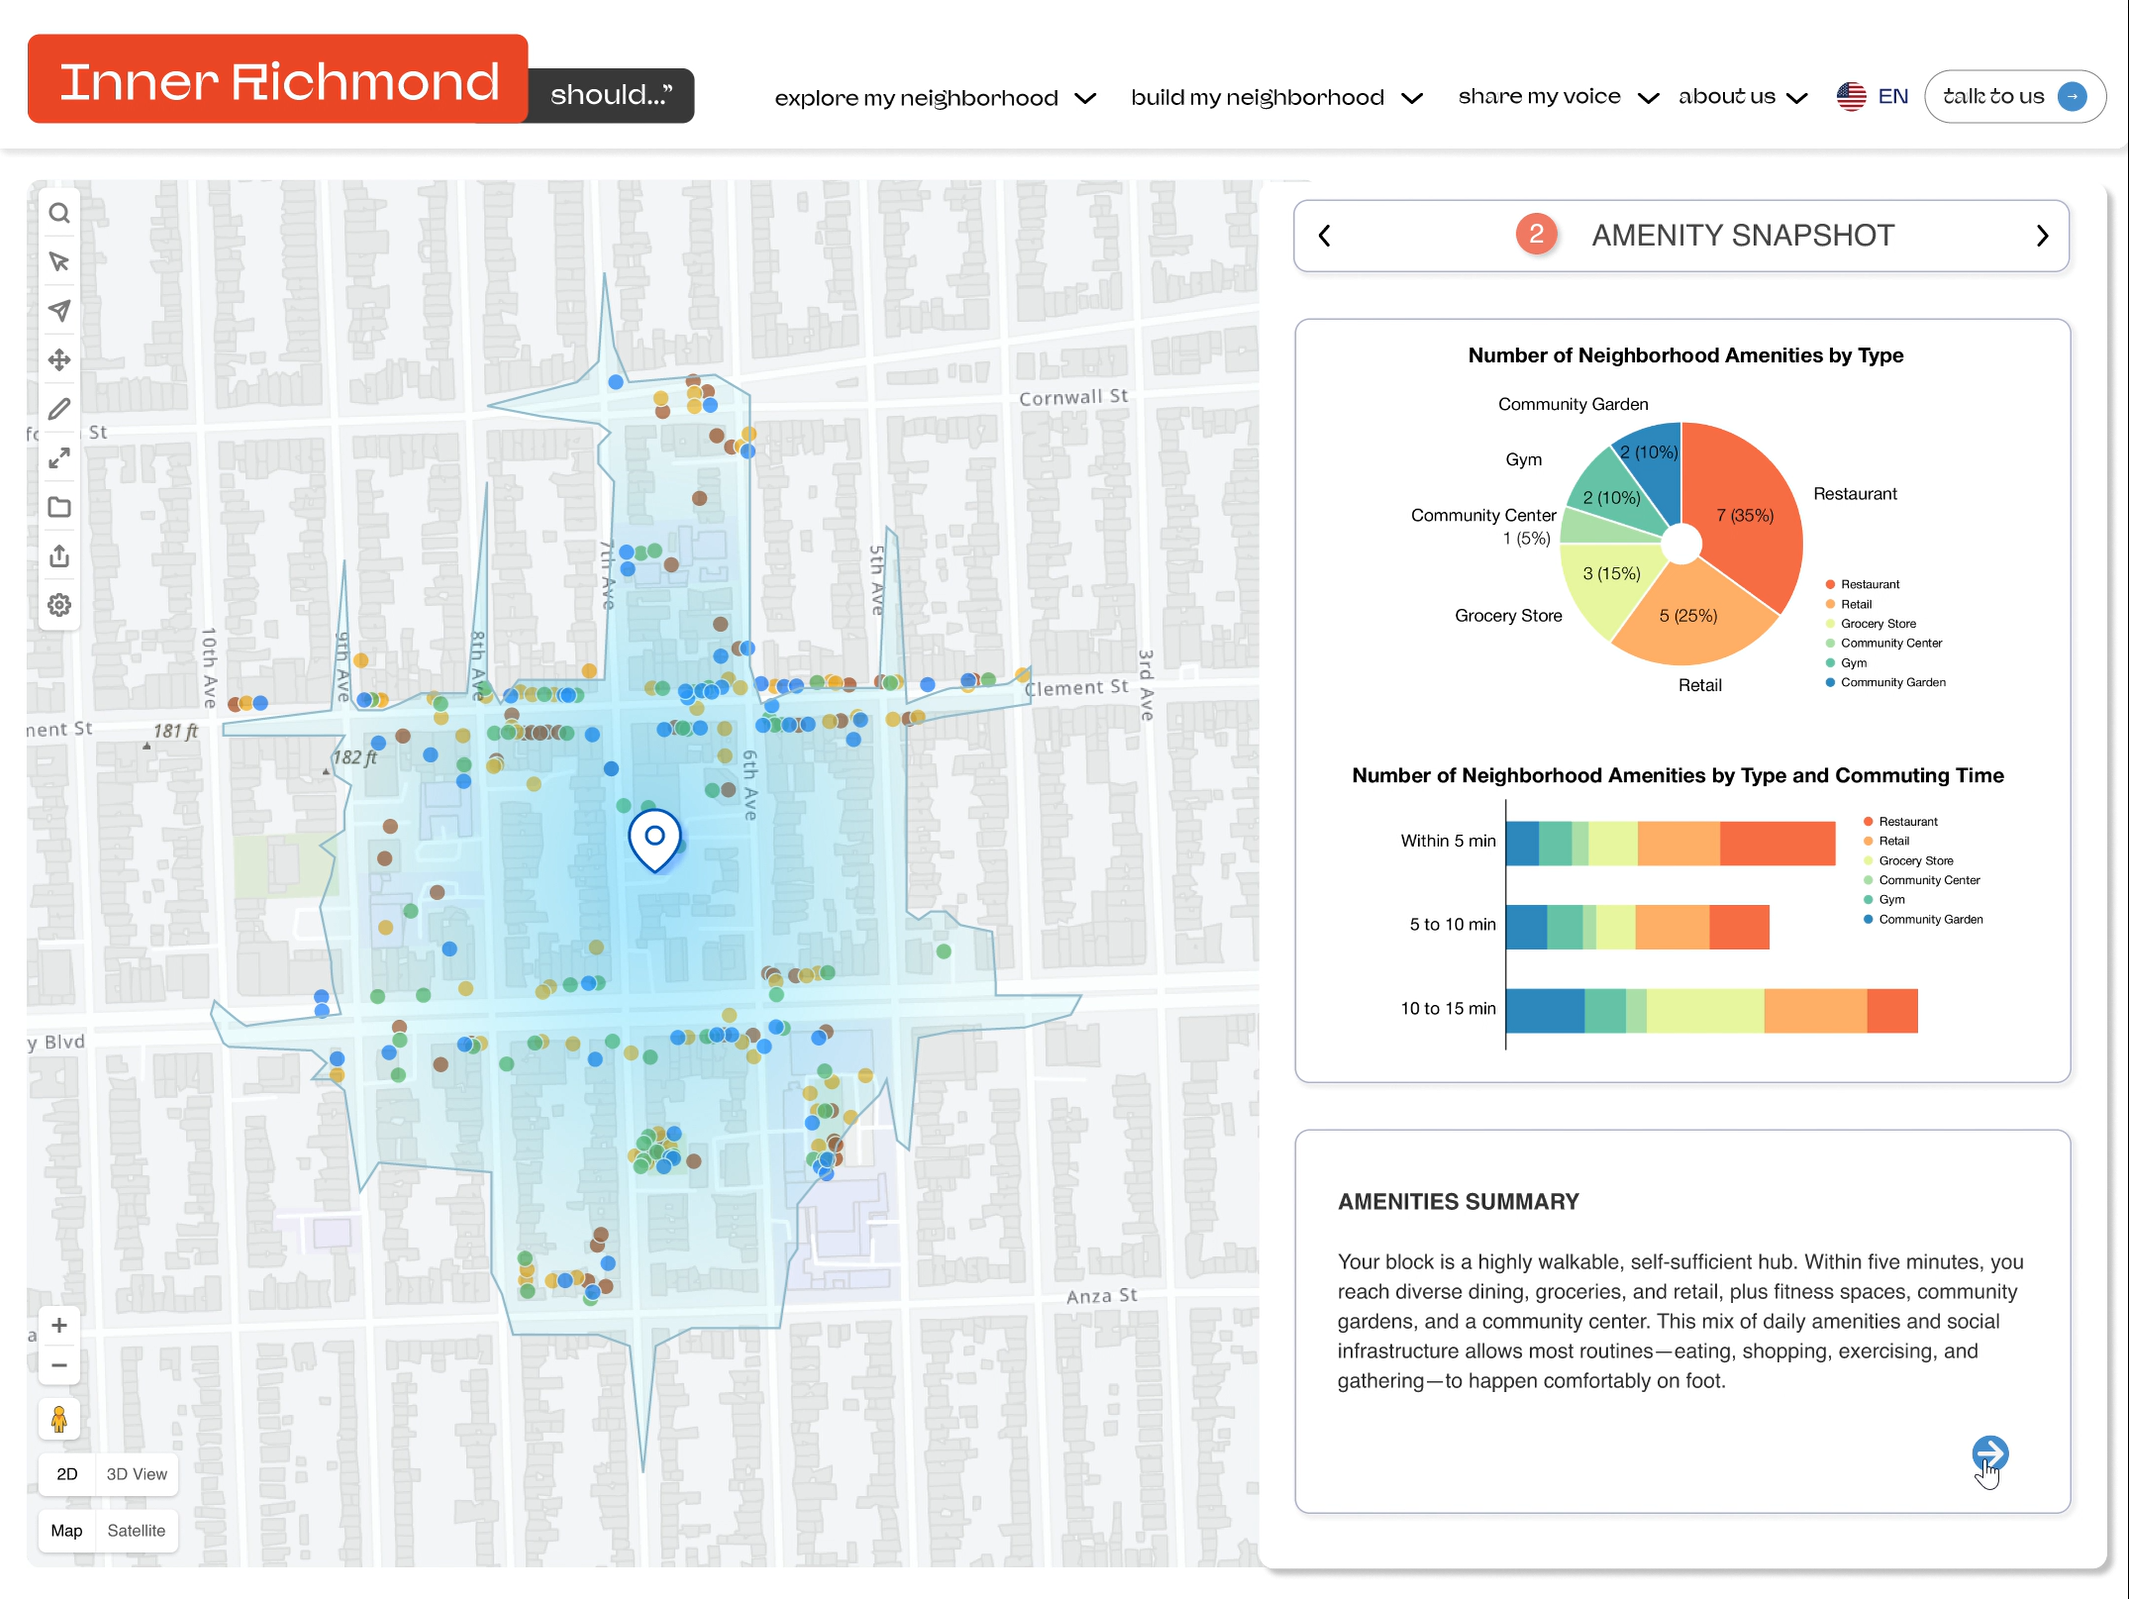Go to next snapshot with right chevron

2042,236
